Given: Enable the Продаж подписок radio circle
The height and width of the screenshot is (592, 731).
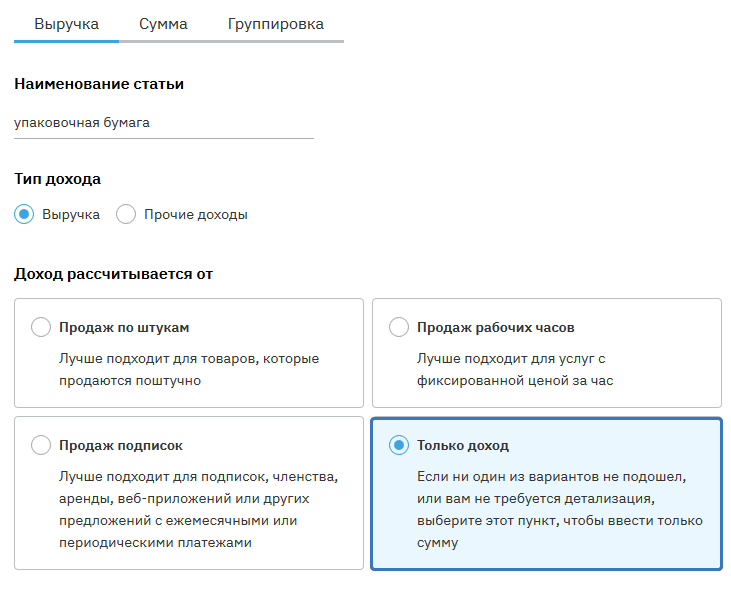Looking at the screenshot, I should click(x=41, y=445).
